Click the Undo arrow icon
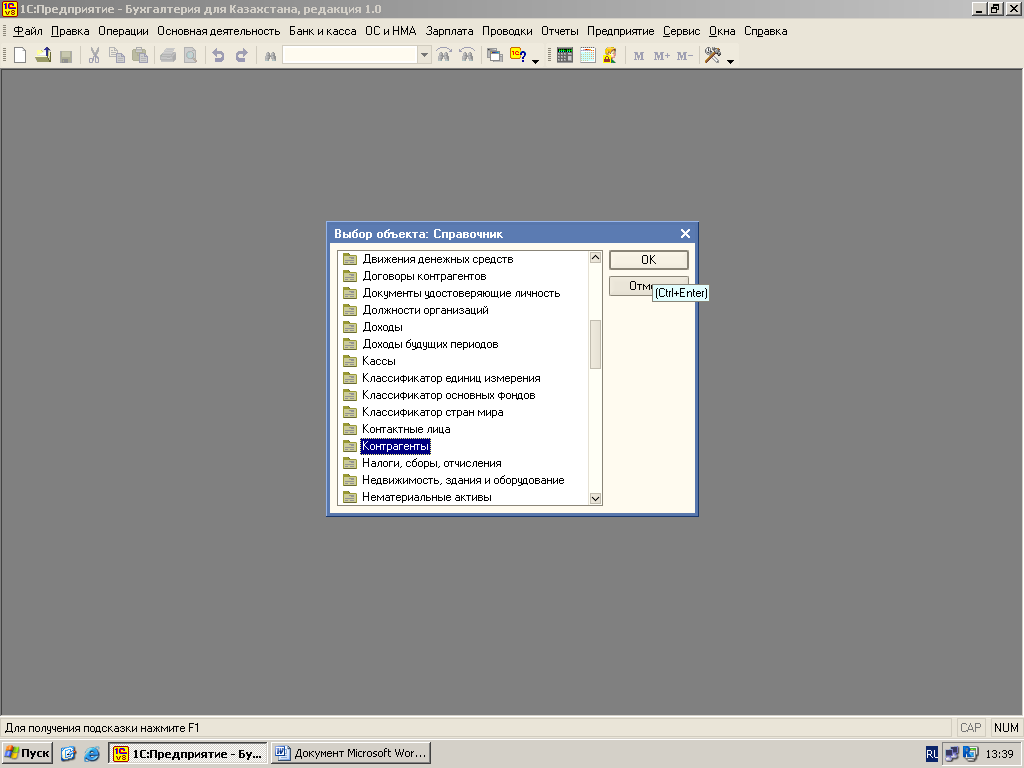The width and height of the screenshot is (1024, 768). pyautogui.click(x=218, y=56)
